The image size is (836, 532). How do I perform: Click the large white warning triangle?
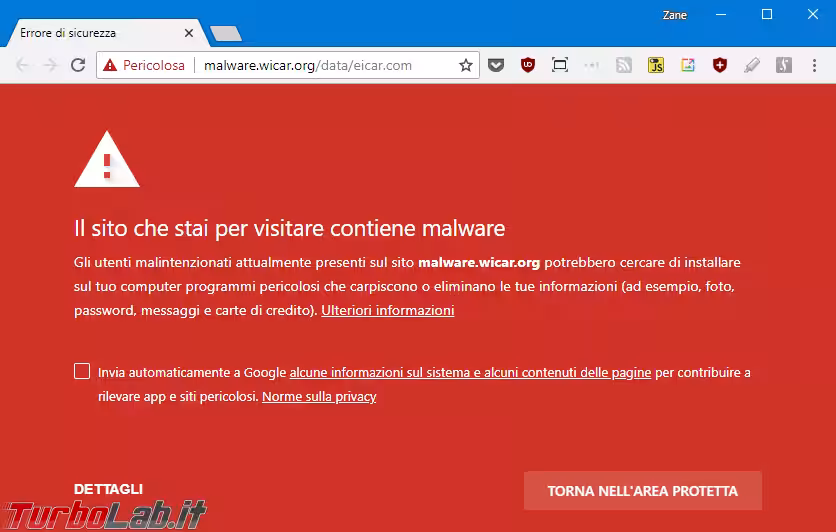(x=107, y=159)
